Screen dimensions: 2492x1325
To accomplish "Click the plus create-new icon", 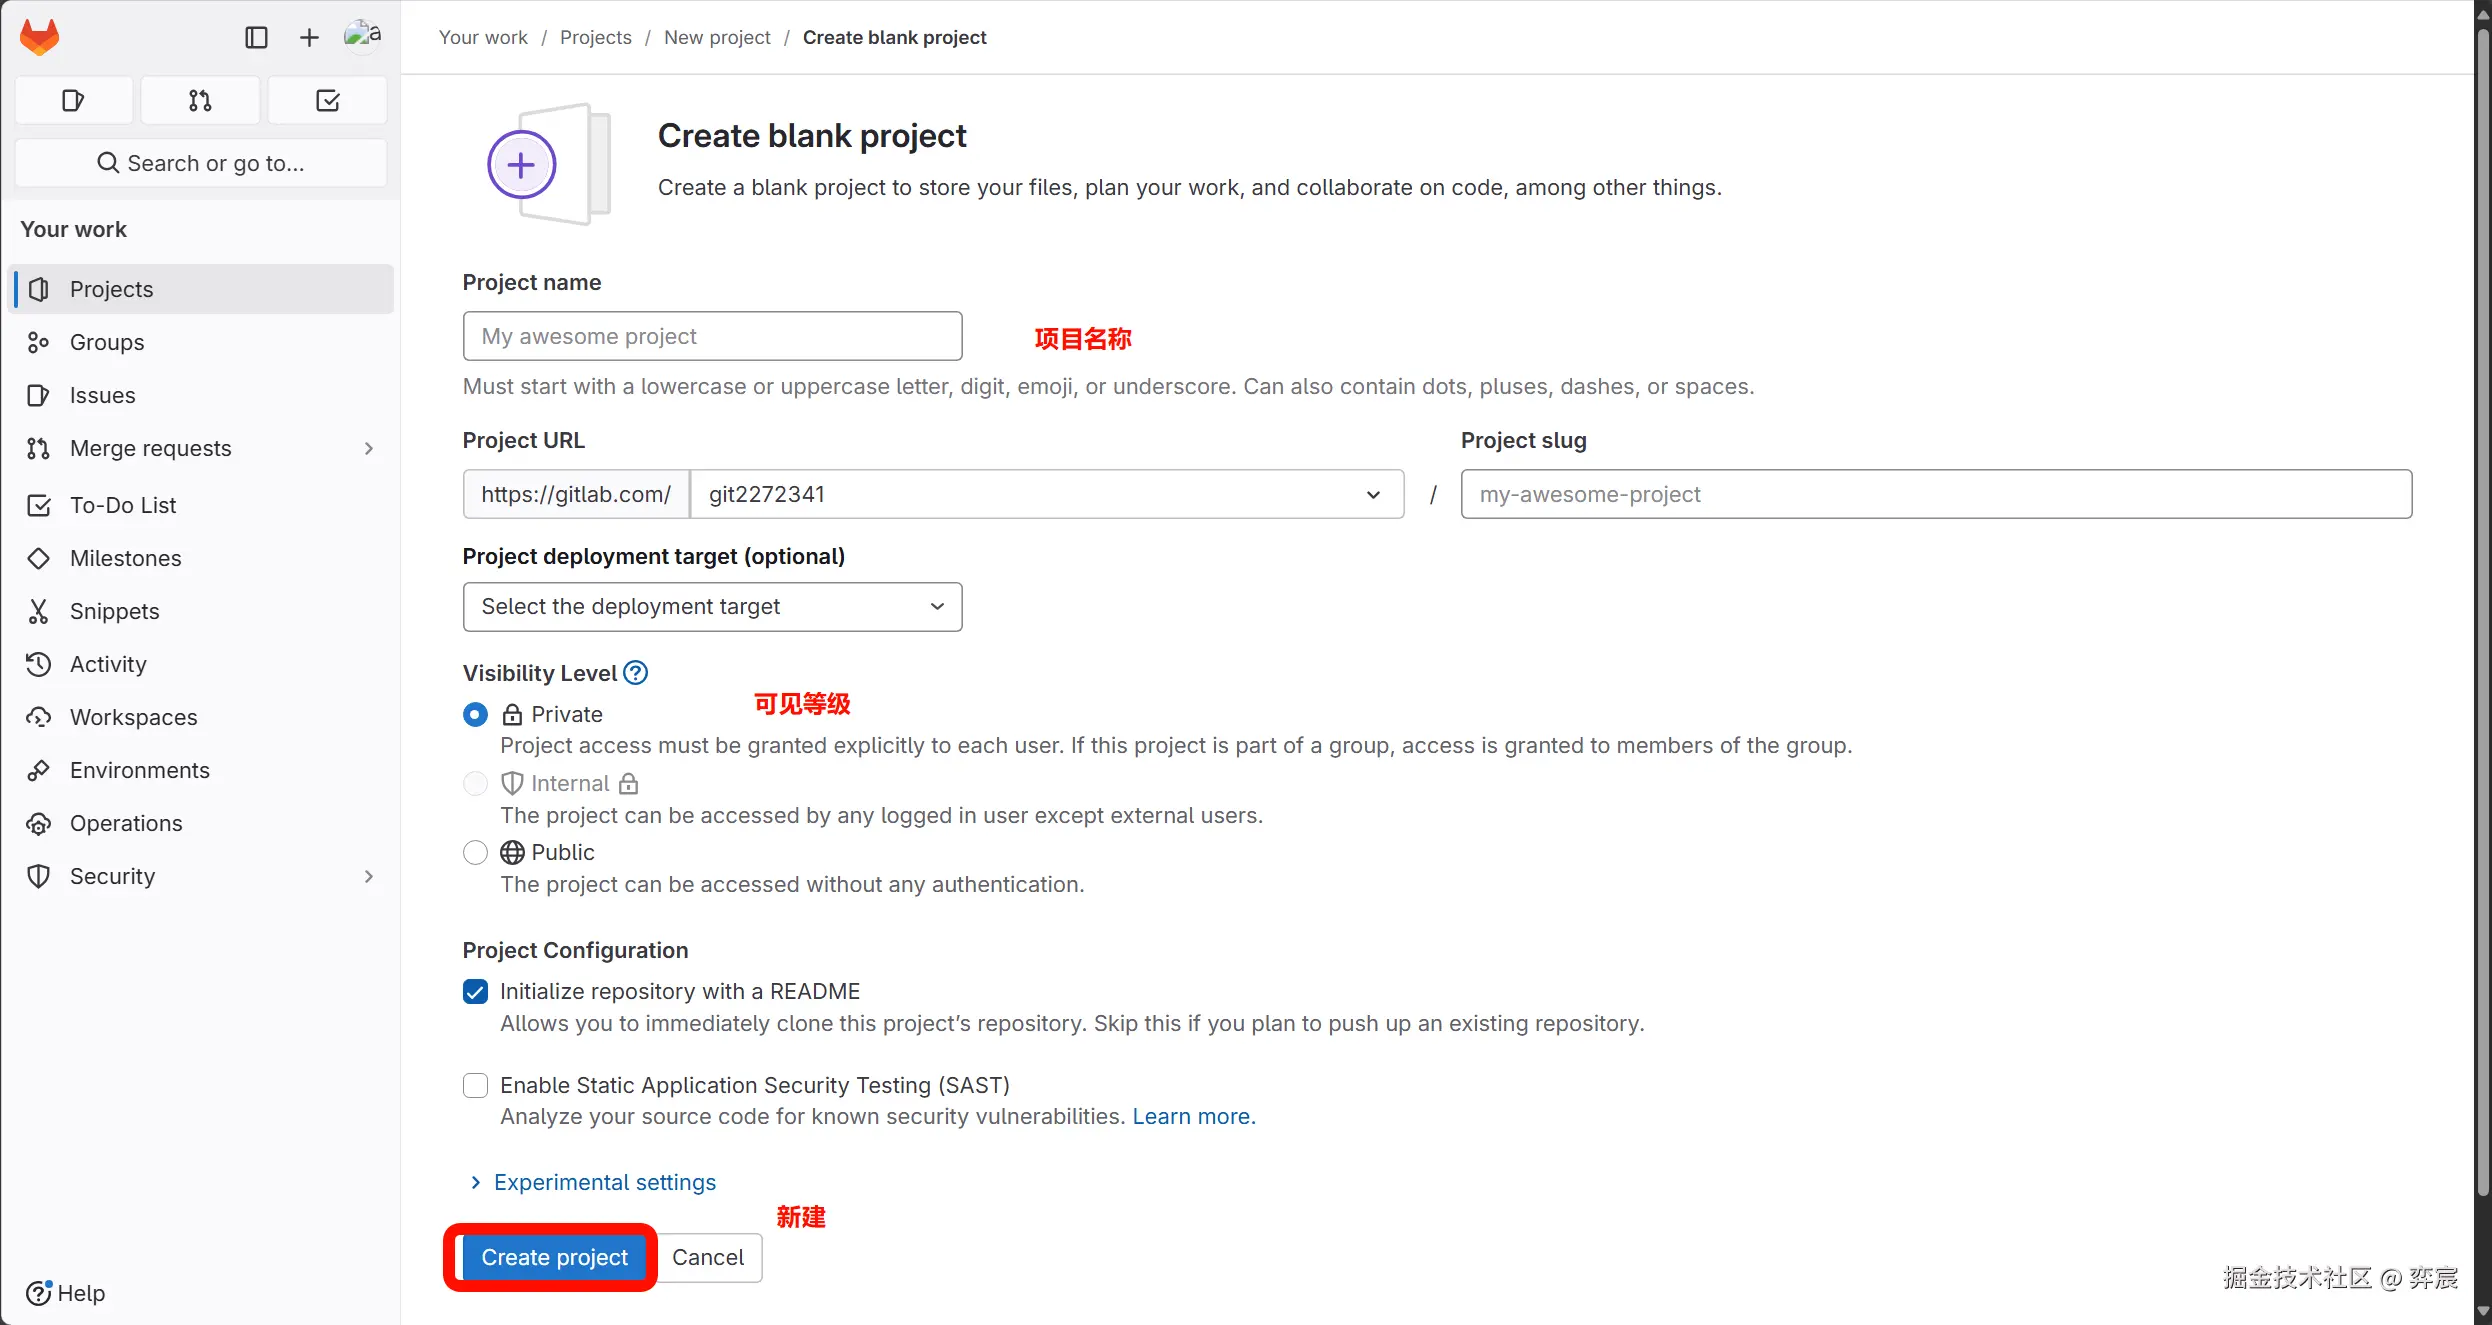I will click(309, 37).
